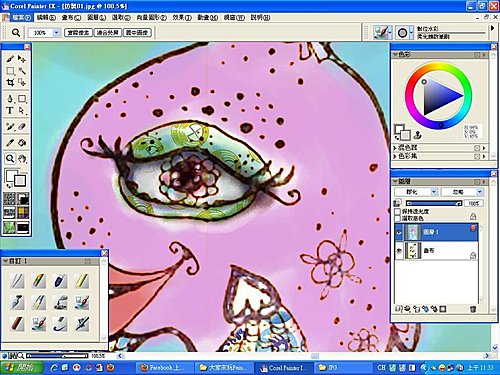The height and width of the screenshot is (375, 500).
Task: Select the Magnifier tool in toolbox
Action: tap(10, 159)
